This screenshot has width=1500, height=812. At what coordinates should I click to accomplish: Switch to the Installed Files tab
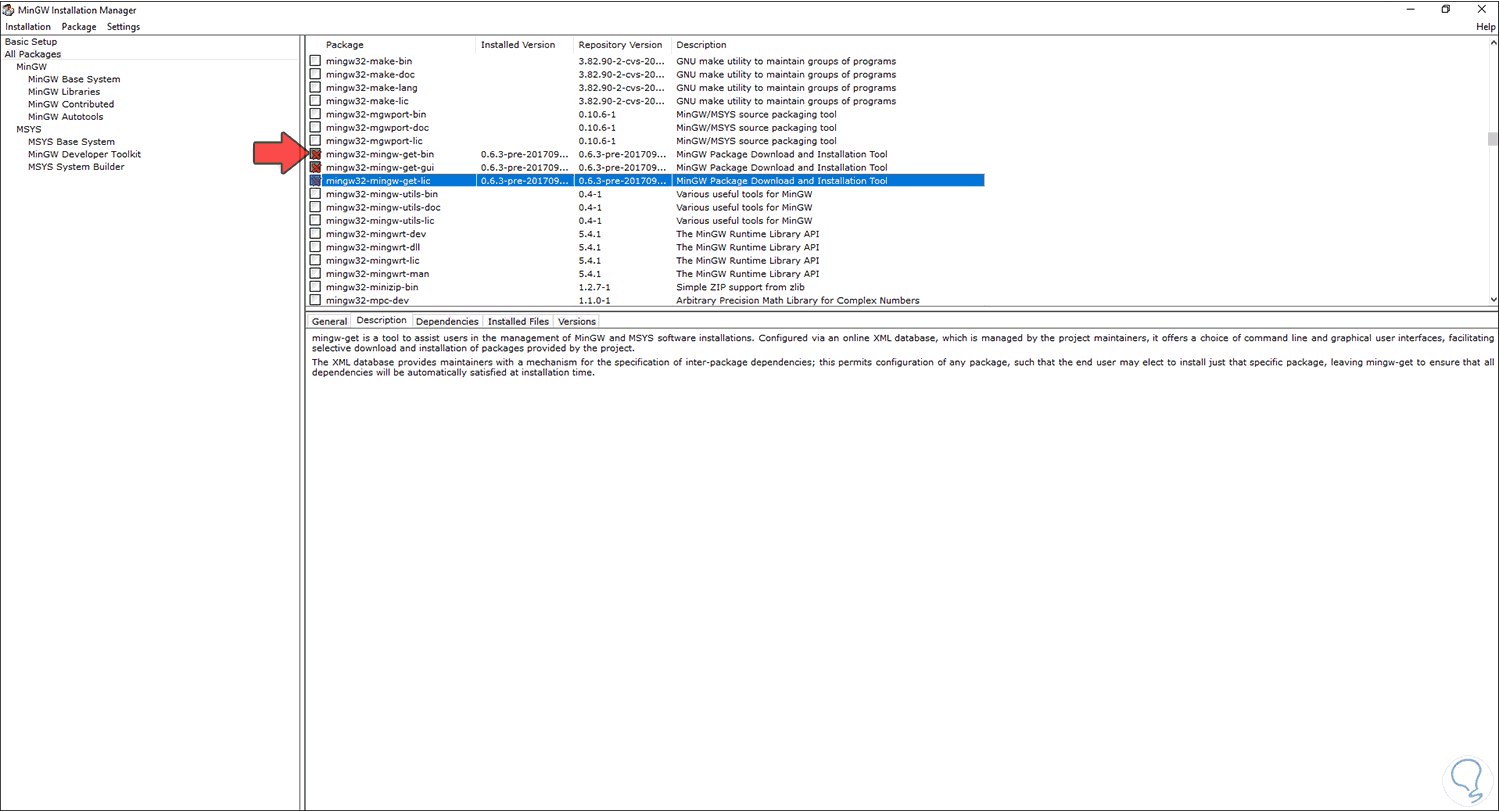tap(518, 322)
